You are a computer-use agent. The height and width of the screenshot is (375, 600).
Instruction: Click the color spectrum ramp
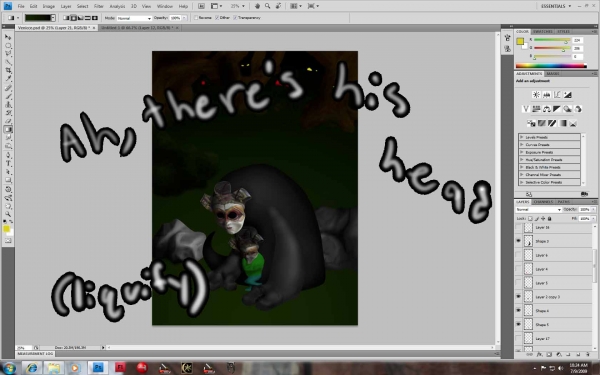pyautogui.click(x=551, y=66)
